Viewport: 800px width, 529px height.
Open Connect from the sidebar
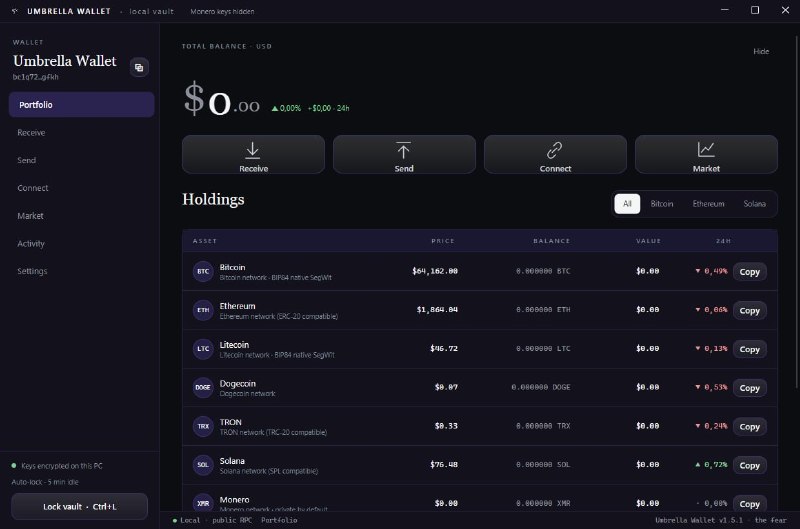33,188
